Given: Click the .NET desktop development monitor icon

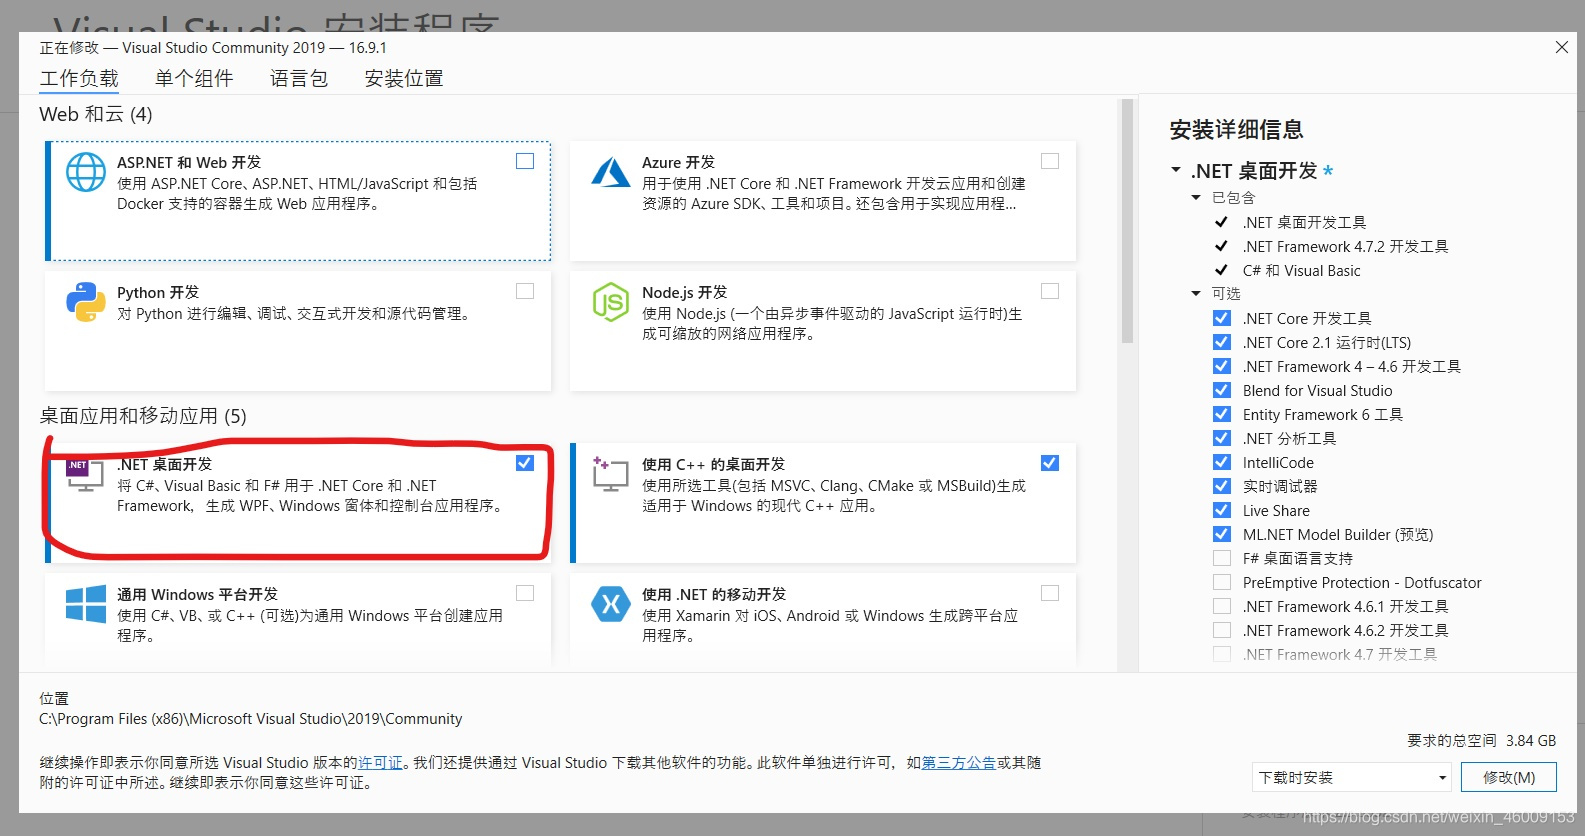Looking at the screenshot, I should pos(85,474).
